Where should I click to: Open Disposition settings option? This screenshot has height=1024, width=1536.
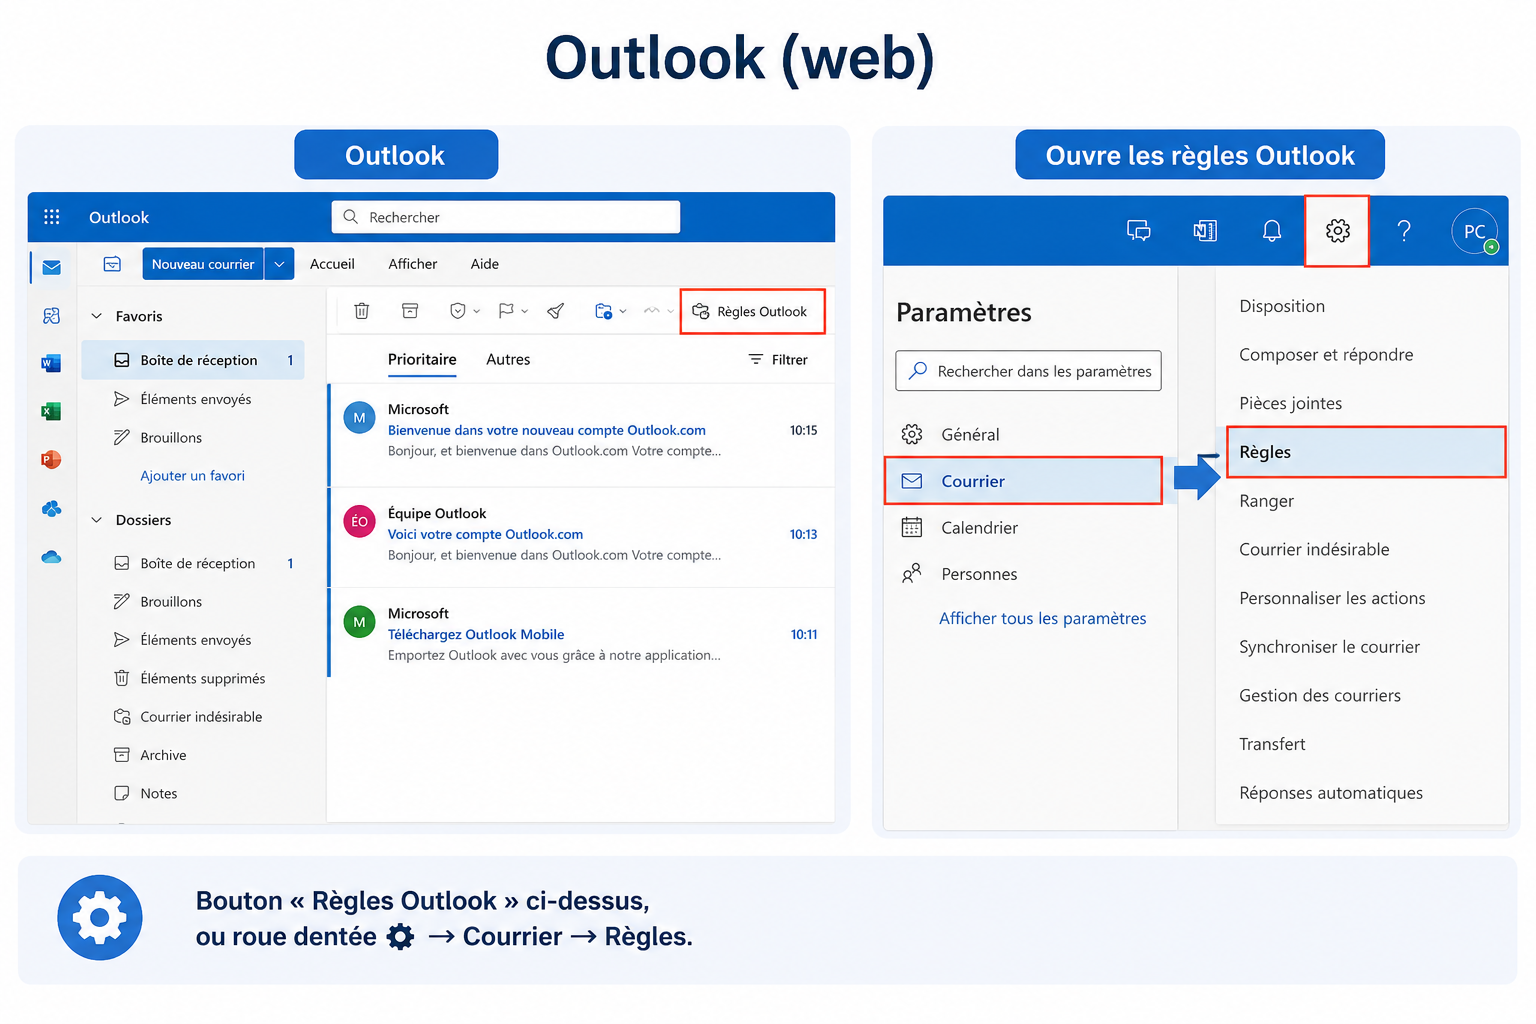tap(1282, 306)
